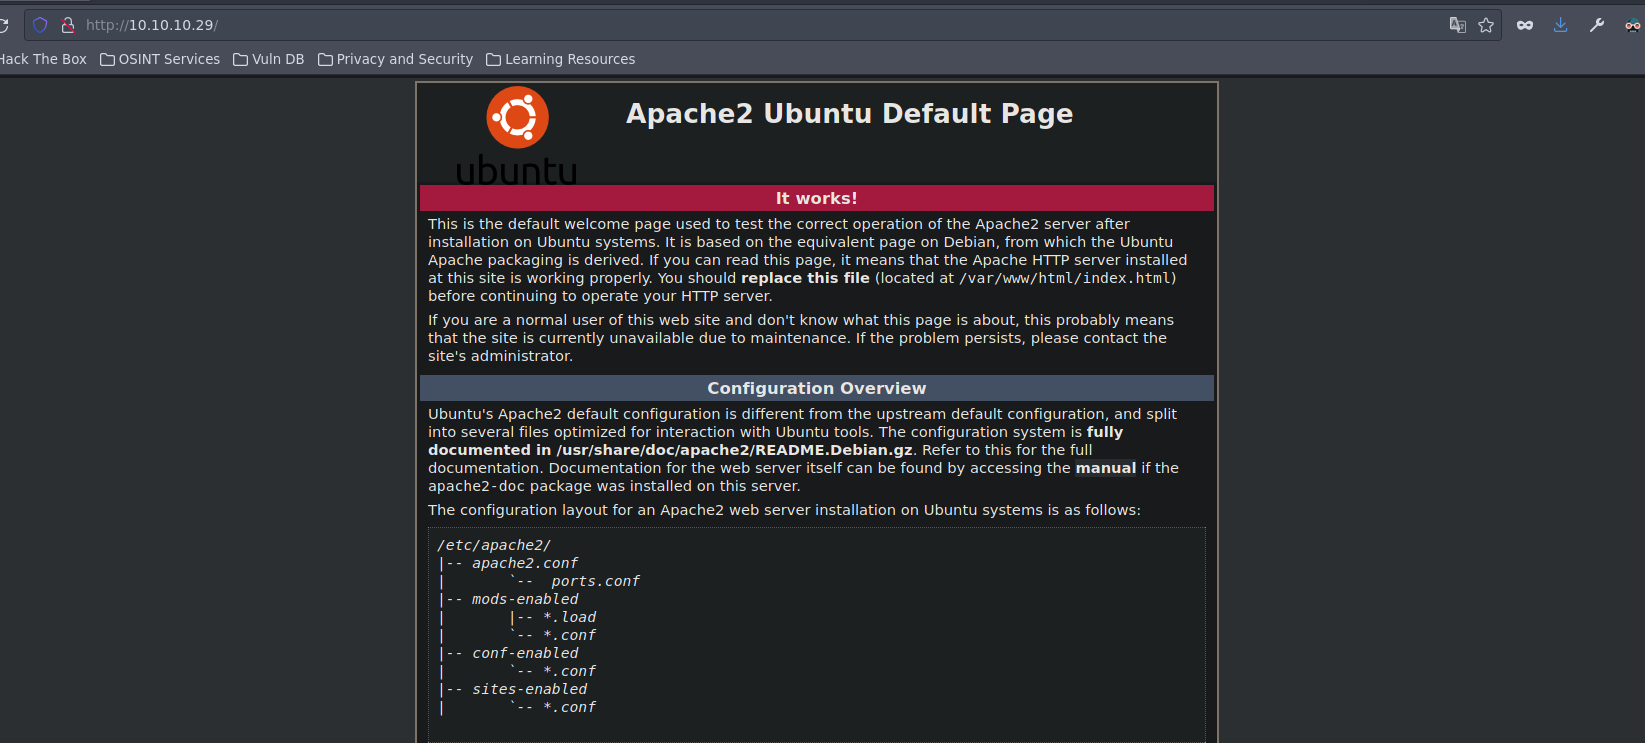Screen dimensions: 1645x743
Task: Expand the Vuln DB bookmark folder
Action: coord(269,59)
